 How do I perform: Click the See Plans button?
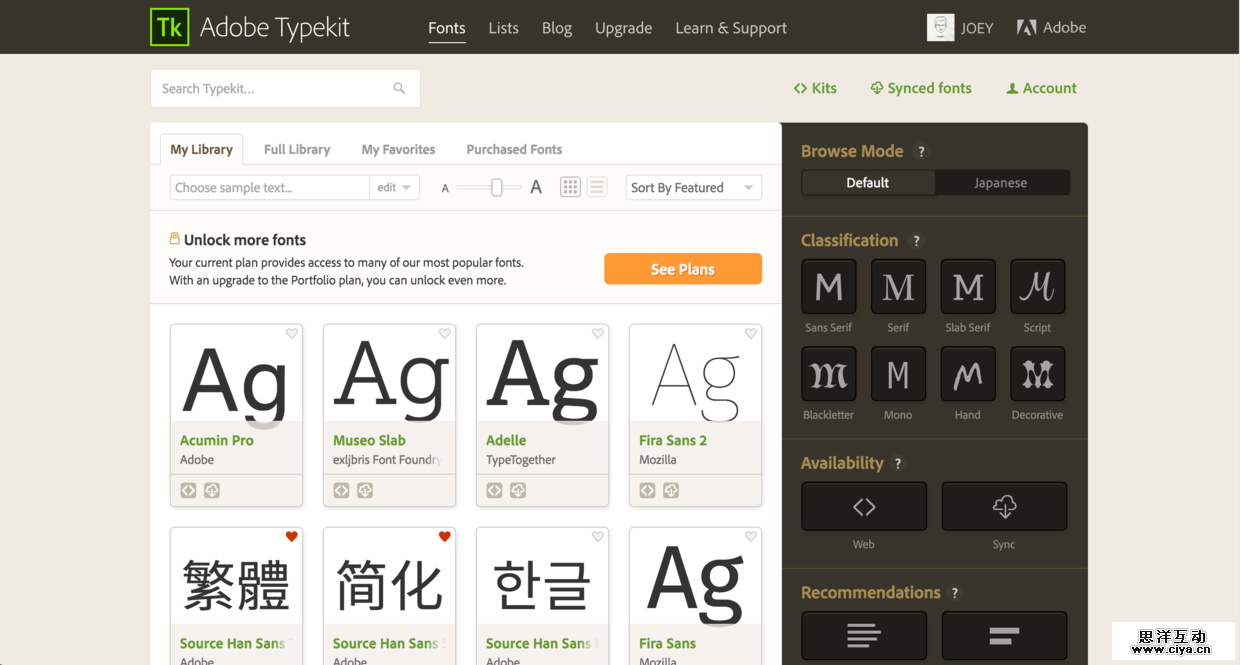(x=683, y=269)
